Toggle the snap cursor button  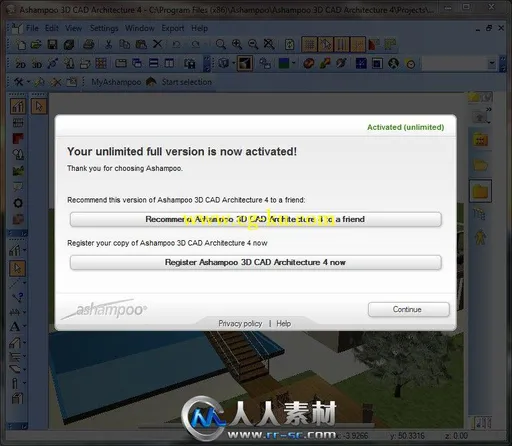click(325, 45)
